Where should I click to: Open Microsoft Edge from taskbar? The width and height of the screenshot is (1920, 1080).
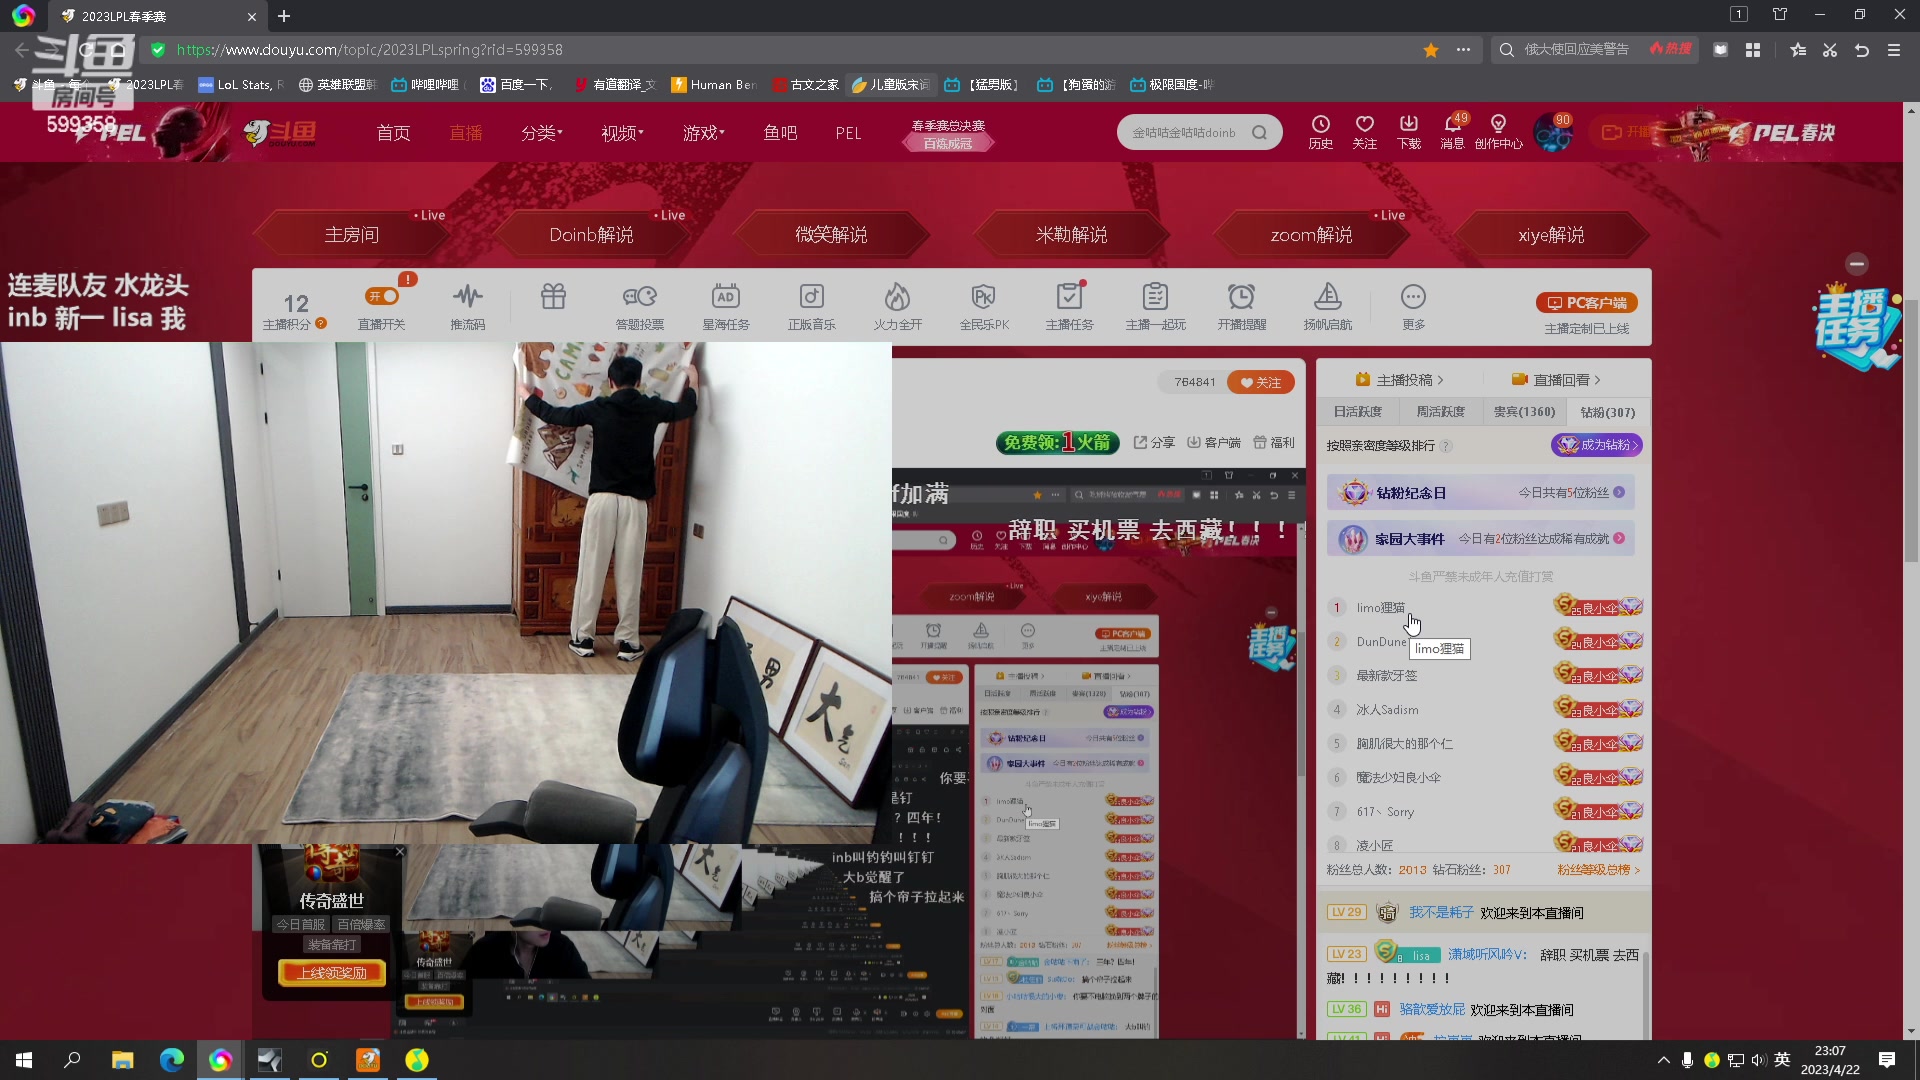171,1060
